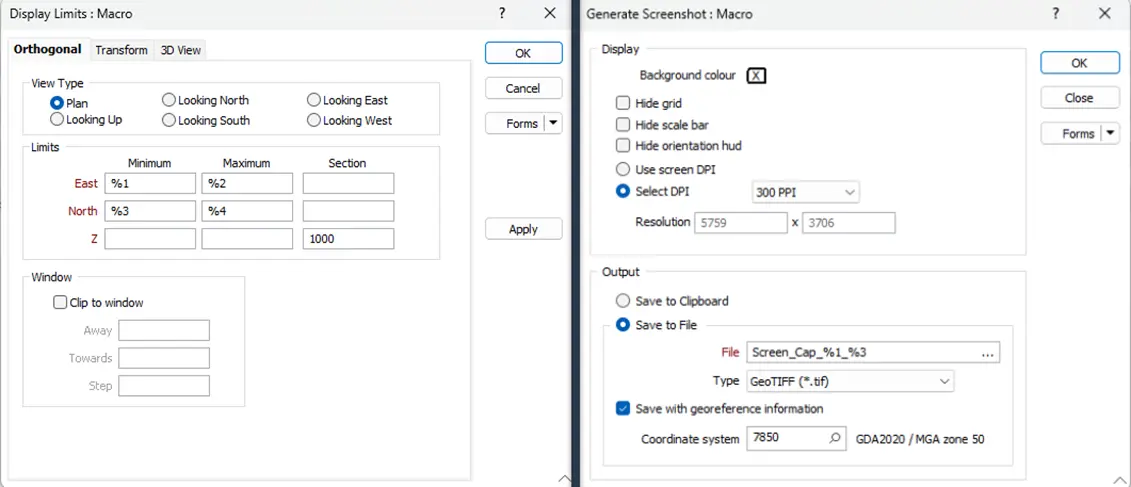Switch to the 3D View tab
This screenshot has width=1131, height=487.
[180, 50]
